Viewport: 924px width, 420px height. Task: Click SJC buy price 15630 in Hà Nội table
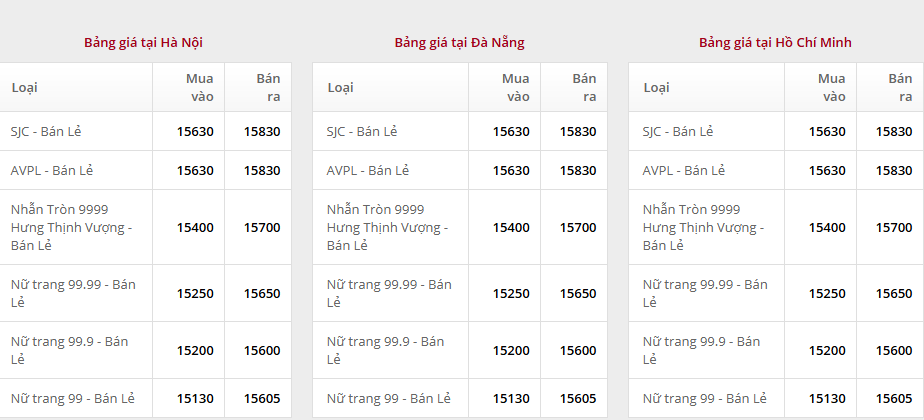pos(195,131)
